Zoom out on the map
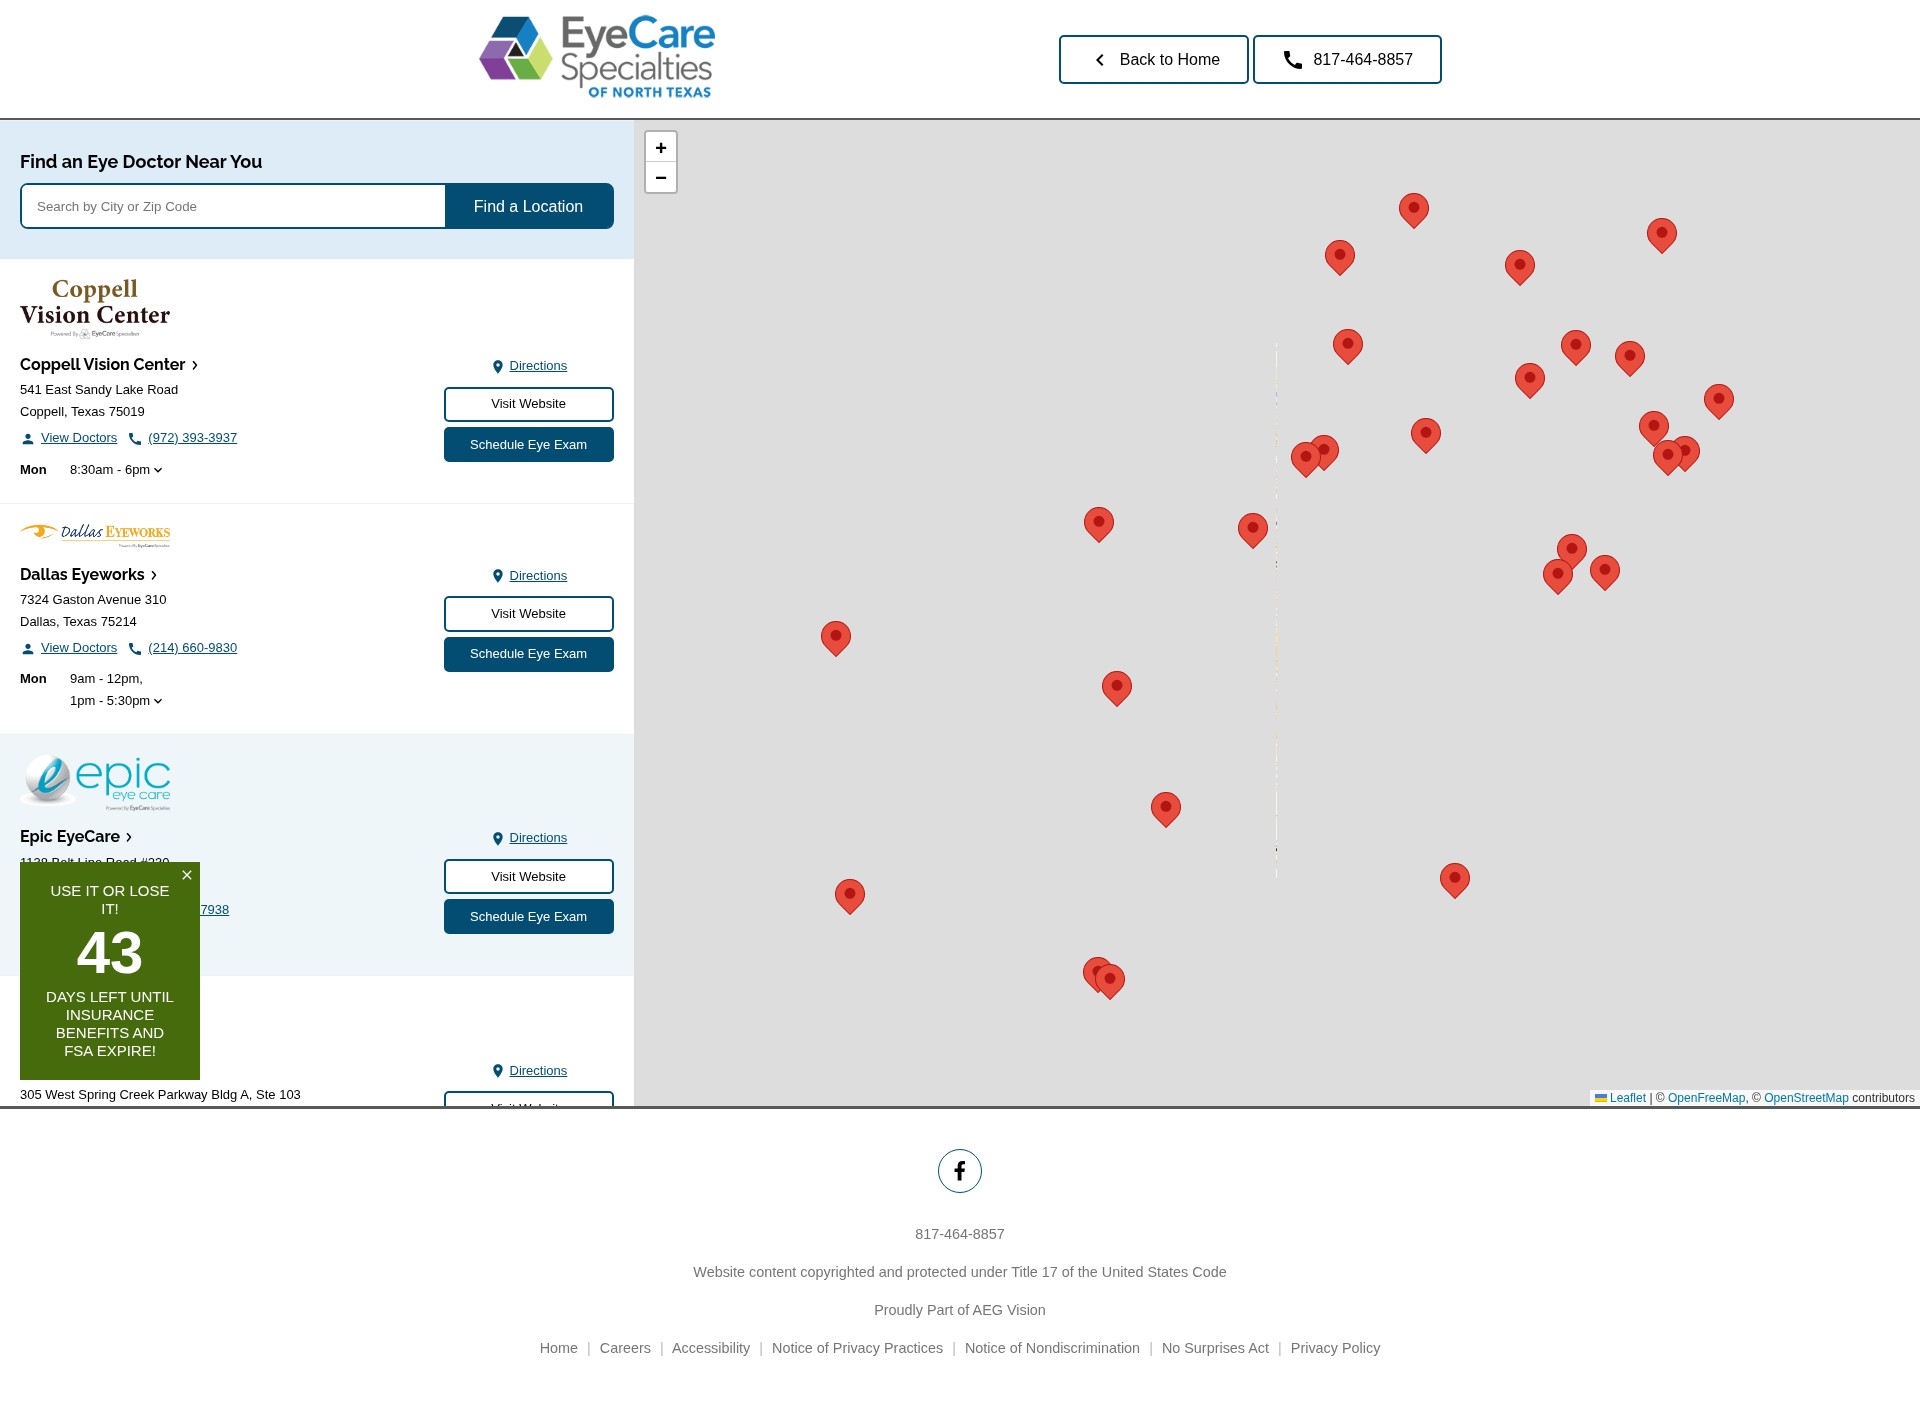 tap(661, 177)
